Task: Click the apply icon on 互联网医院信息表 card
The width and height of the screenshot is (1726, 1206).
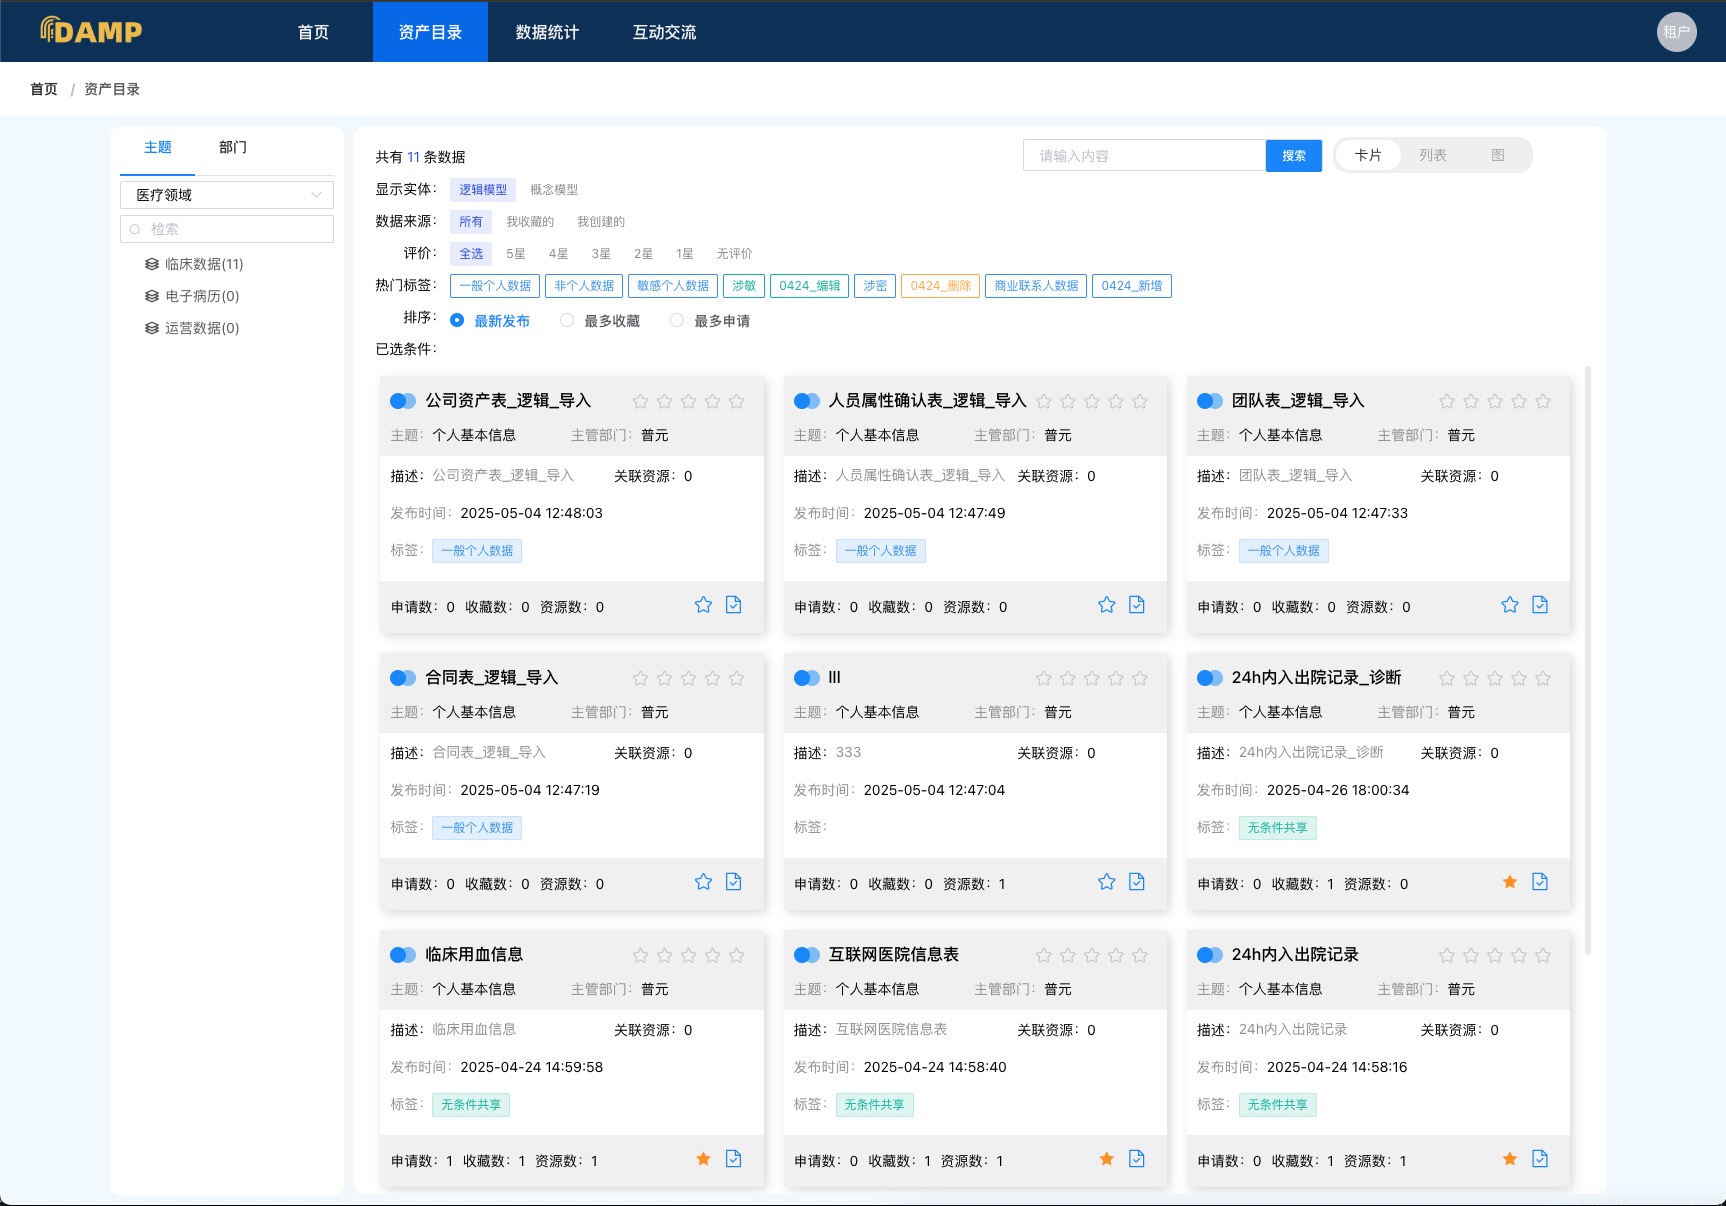Action: pos(1137,1159)
